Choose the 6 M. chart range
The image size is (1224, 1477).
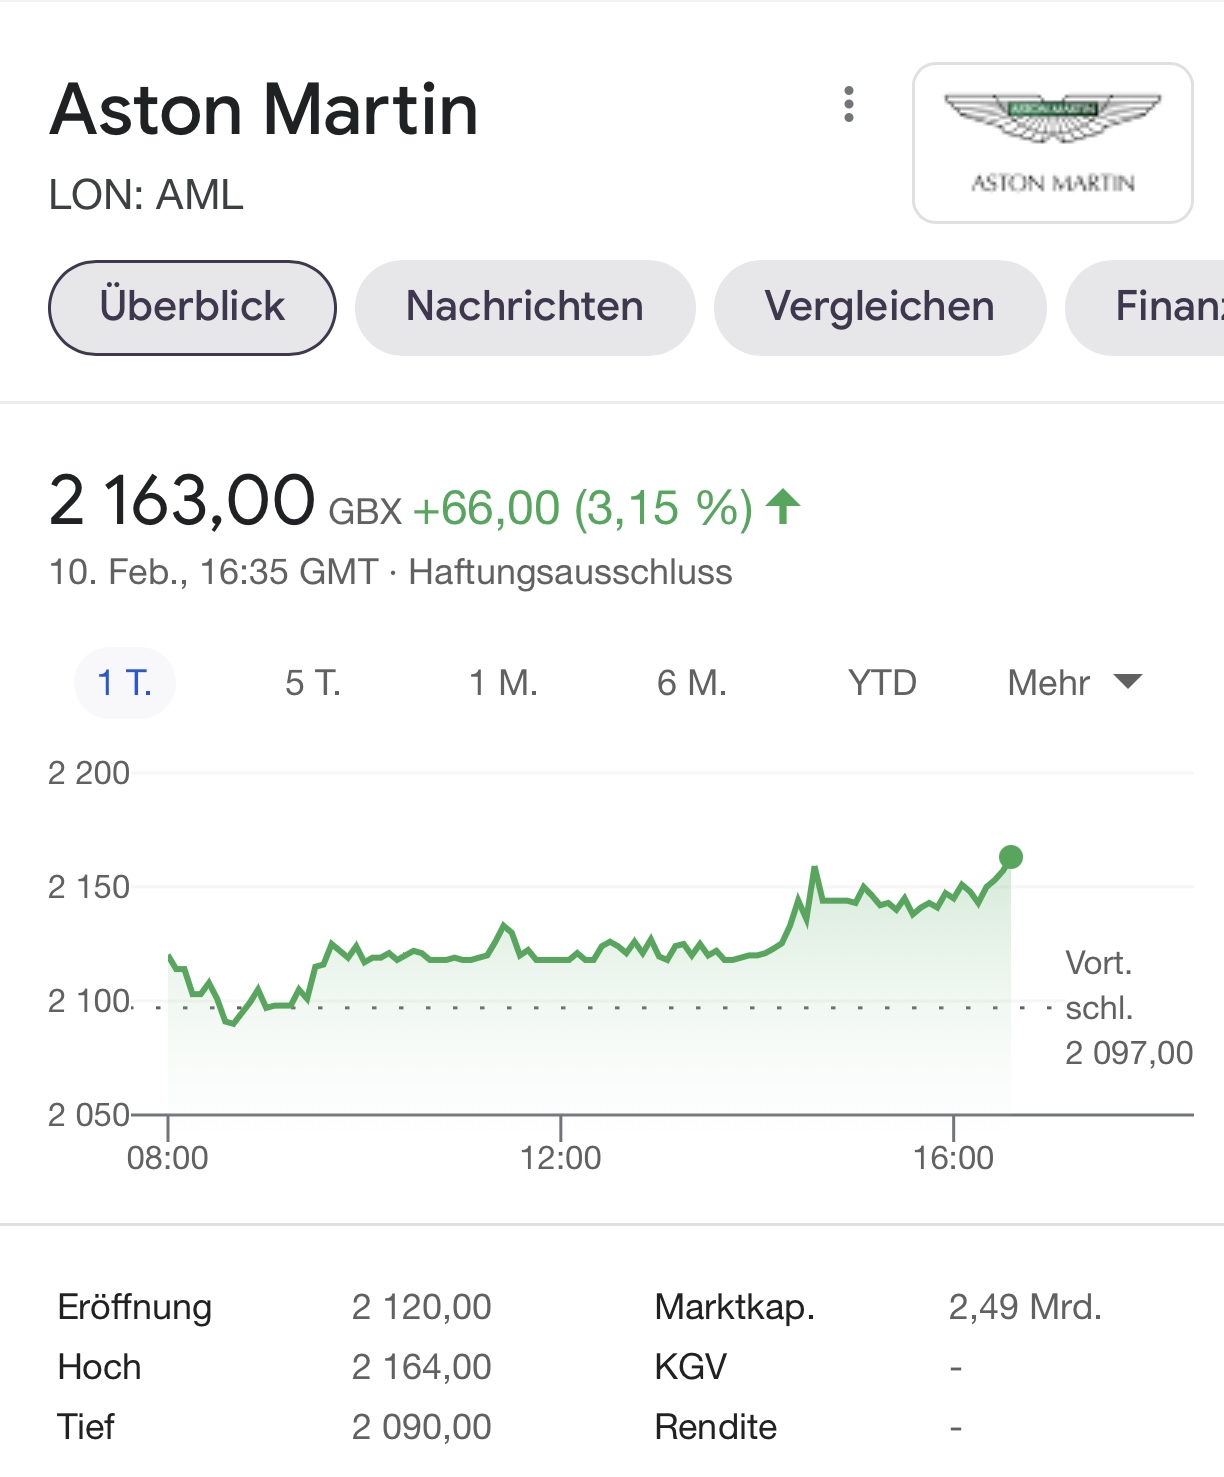pos(692,683)
